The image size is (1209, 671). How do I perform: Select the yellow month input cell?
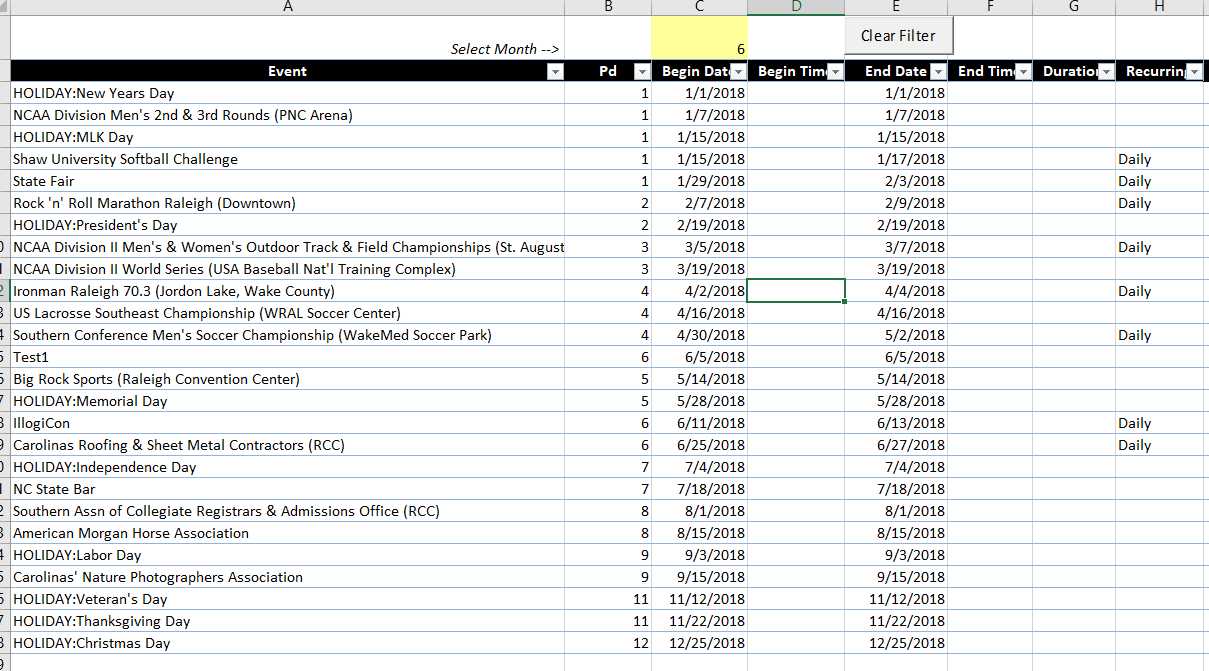(699, 38)
